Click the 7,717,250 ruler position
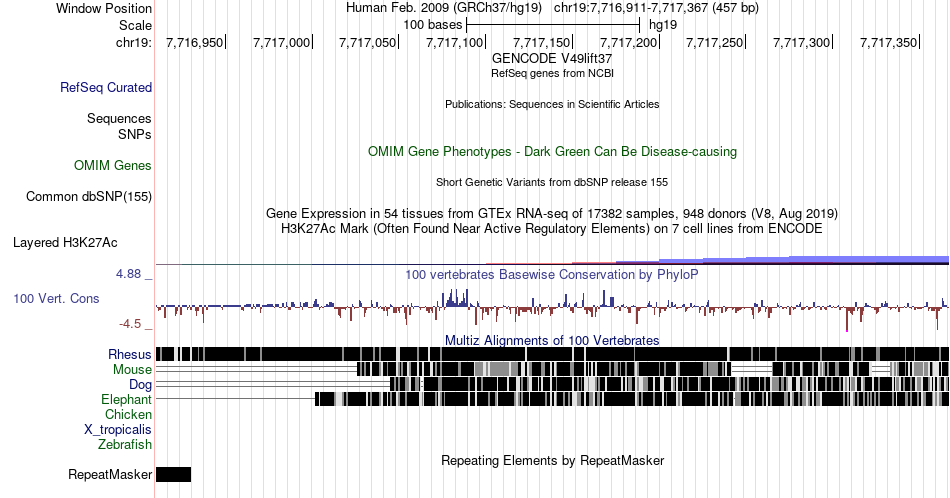Screen dimensions: 950x498 click(715, 42)
